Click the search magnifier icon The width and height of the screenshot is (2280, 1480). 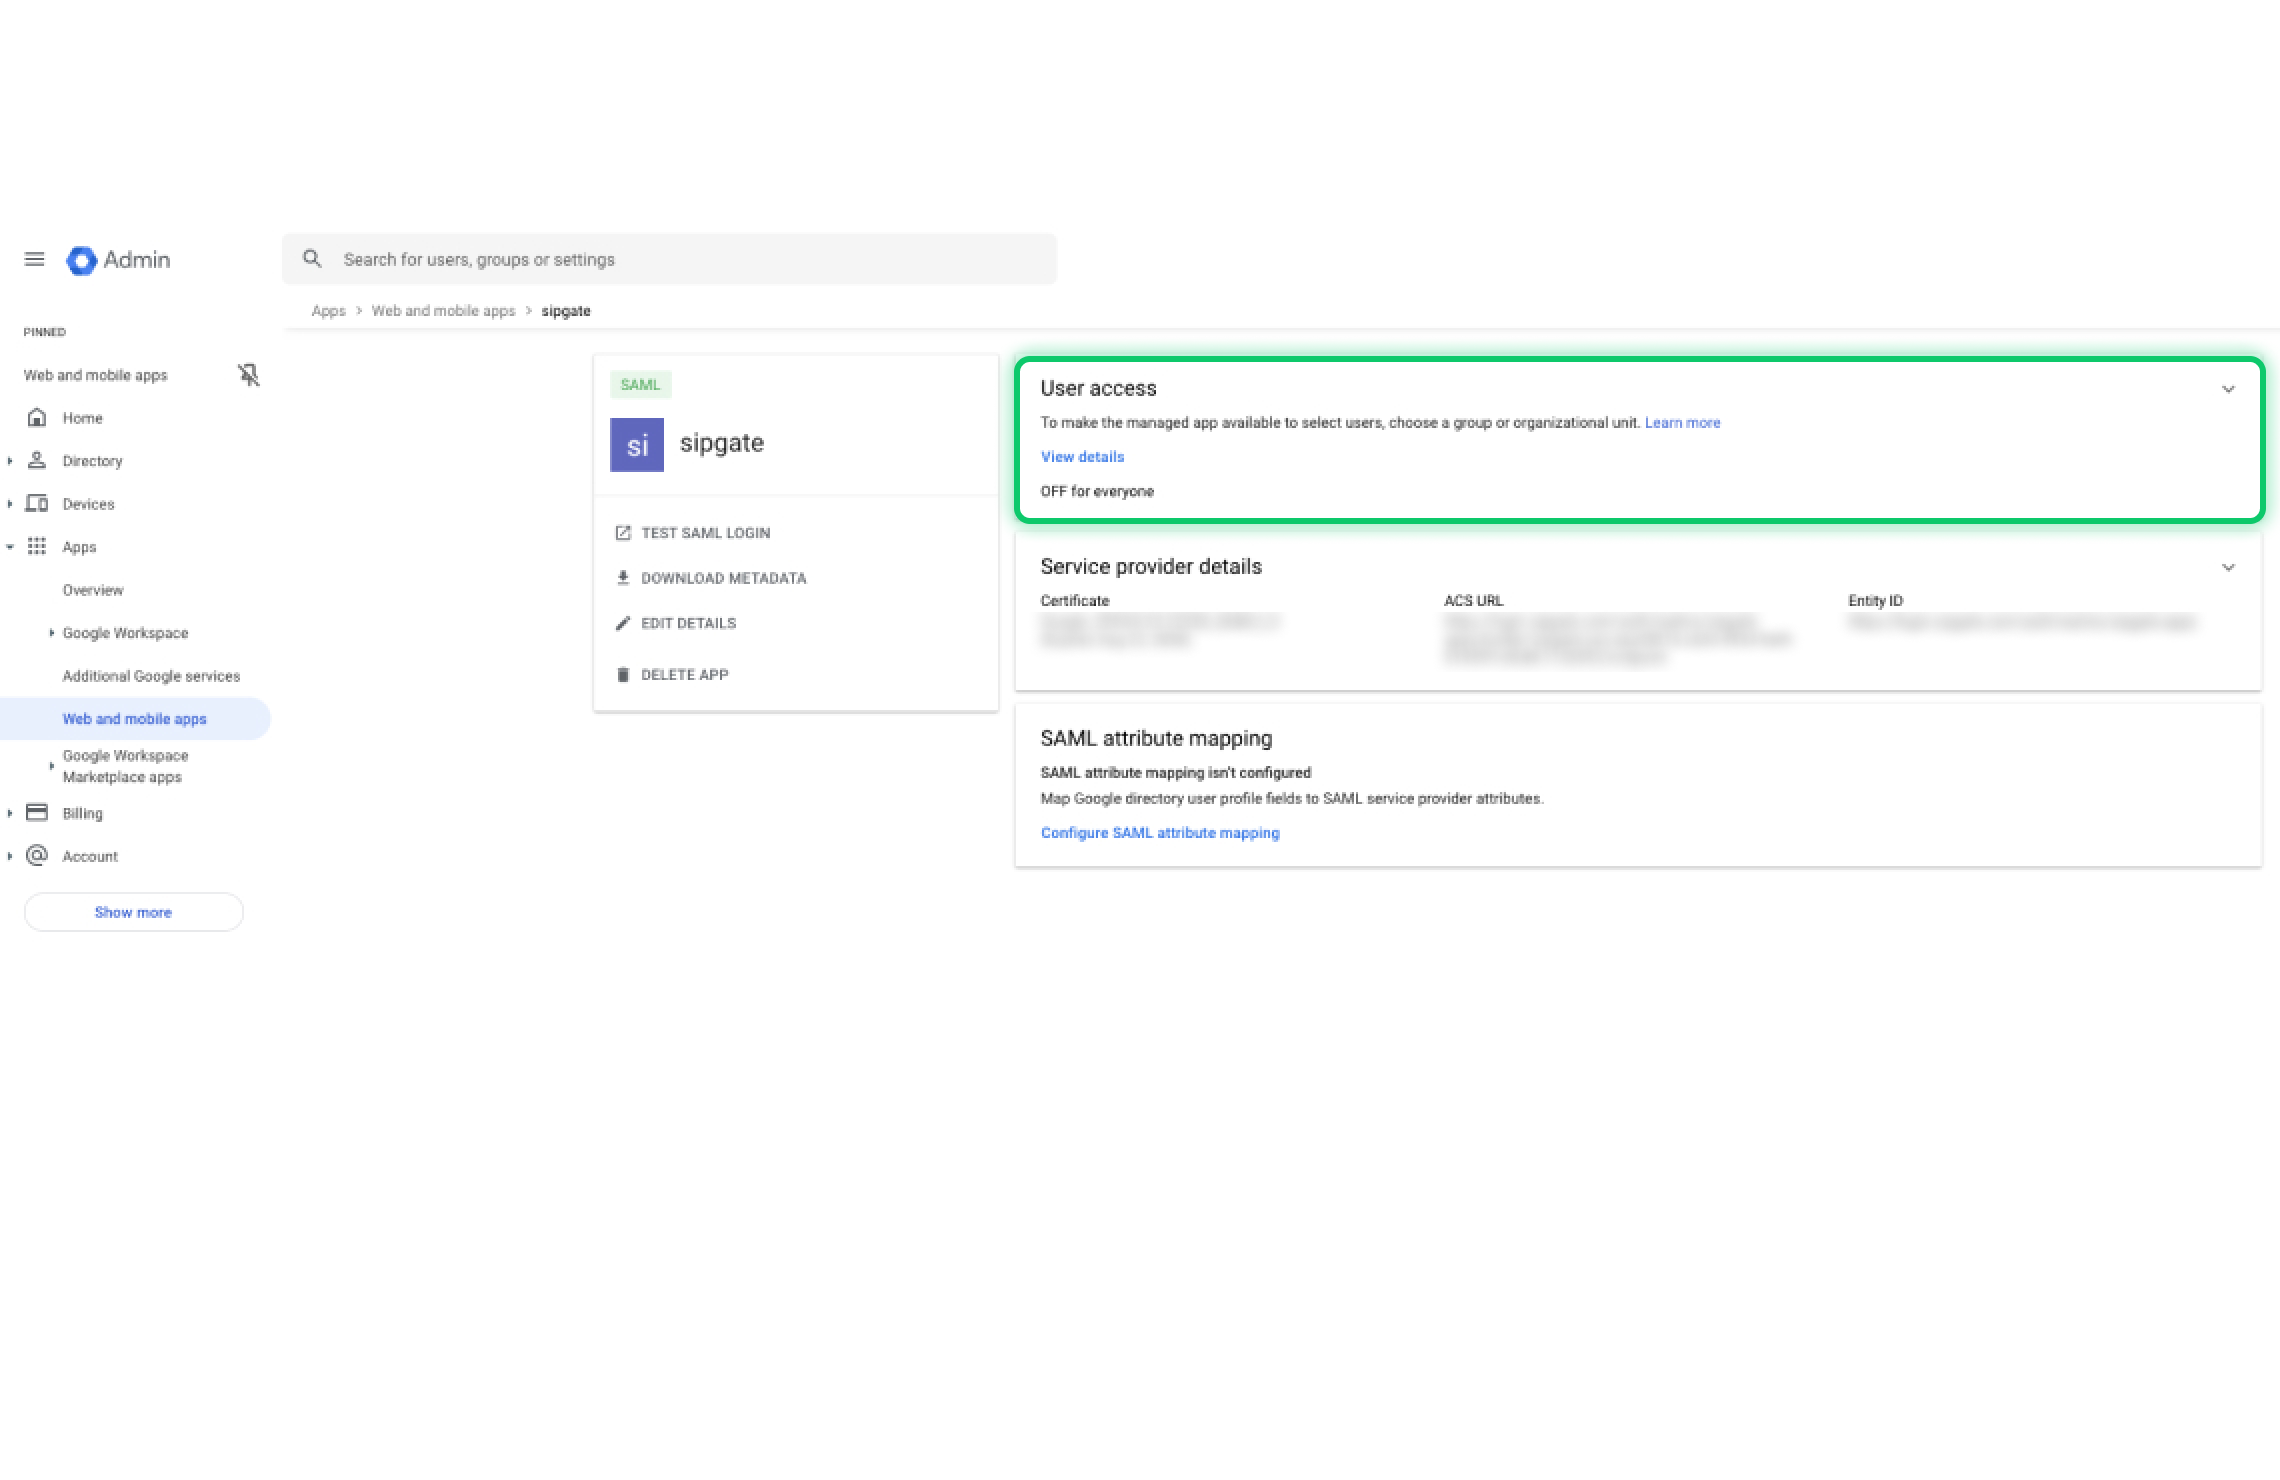click(x=312, y=259)
